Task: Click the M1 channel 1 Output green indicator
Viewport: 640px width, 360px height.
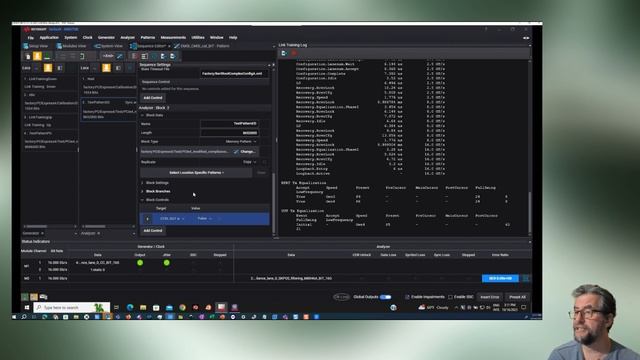Action: coord(140,263)
